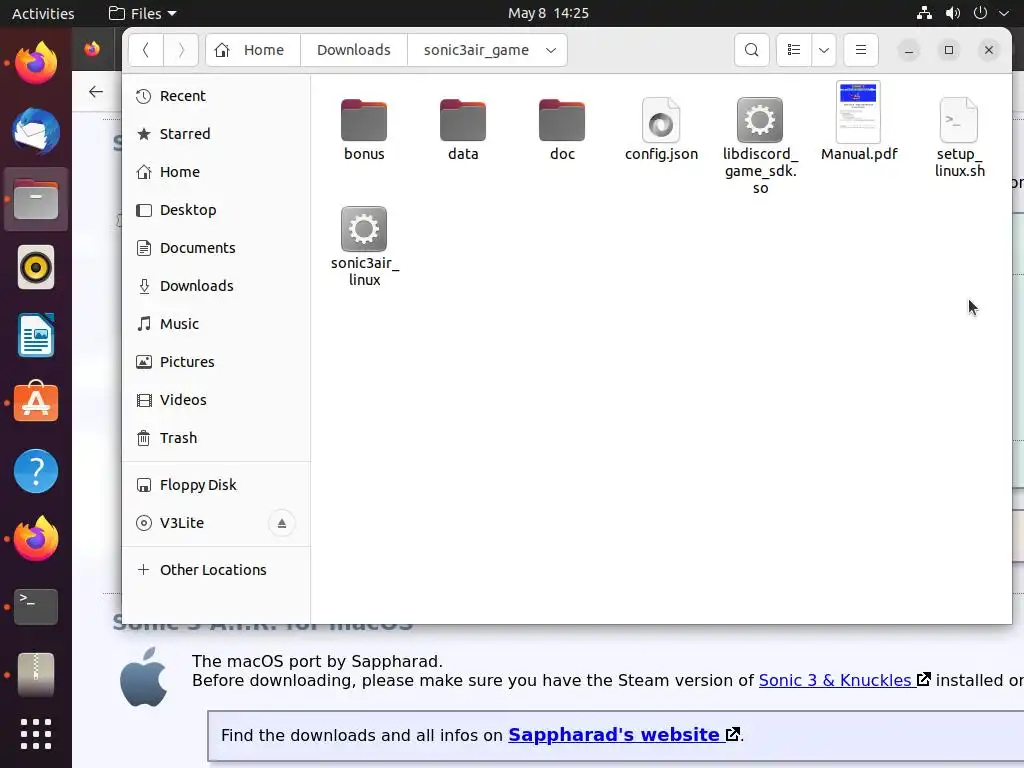Open the Files app menu in top bar
The image size is (1024, 768).
pyautogui.click(x=142, y=13)
